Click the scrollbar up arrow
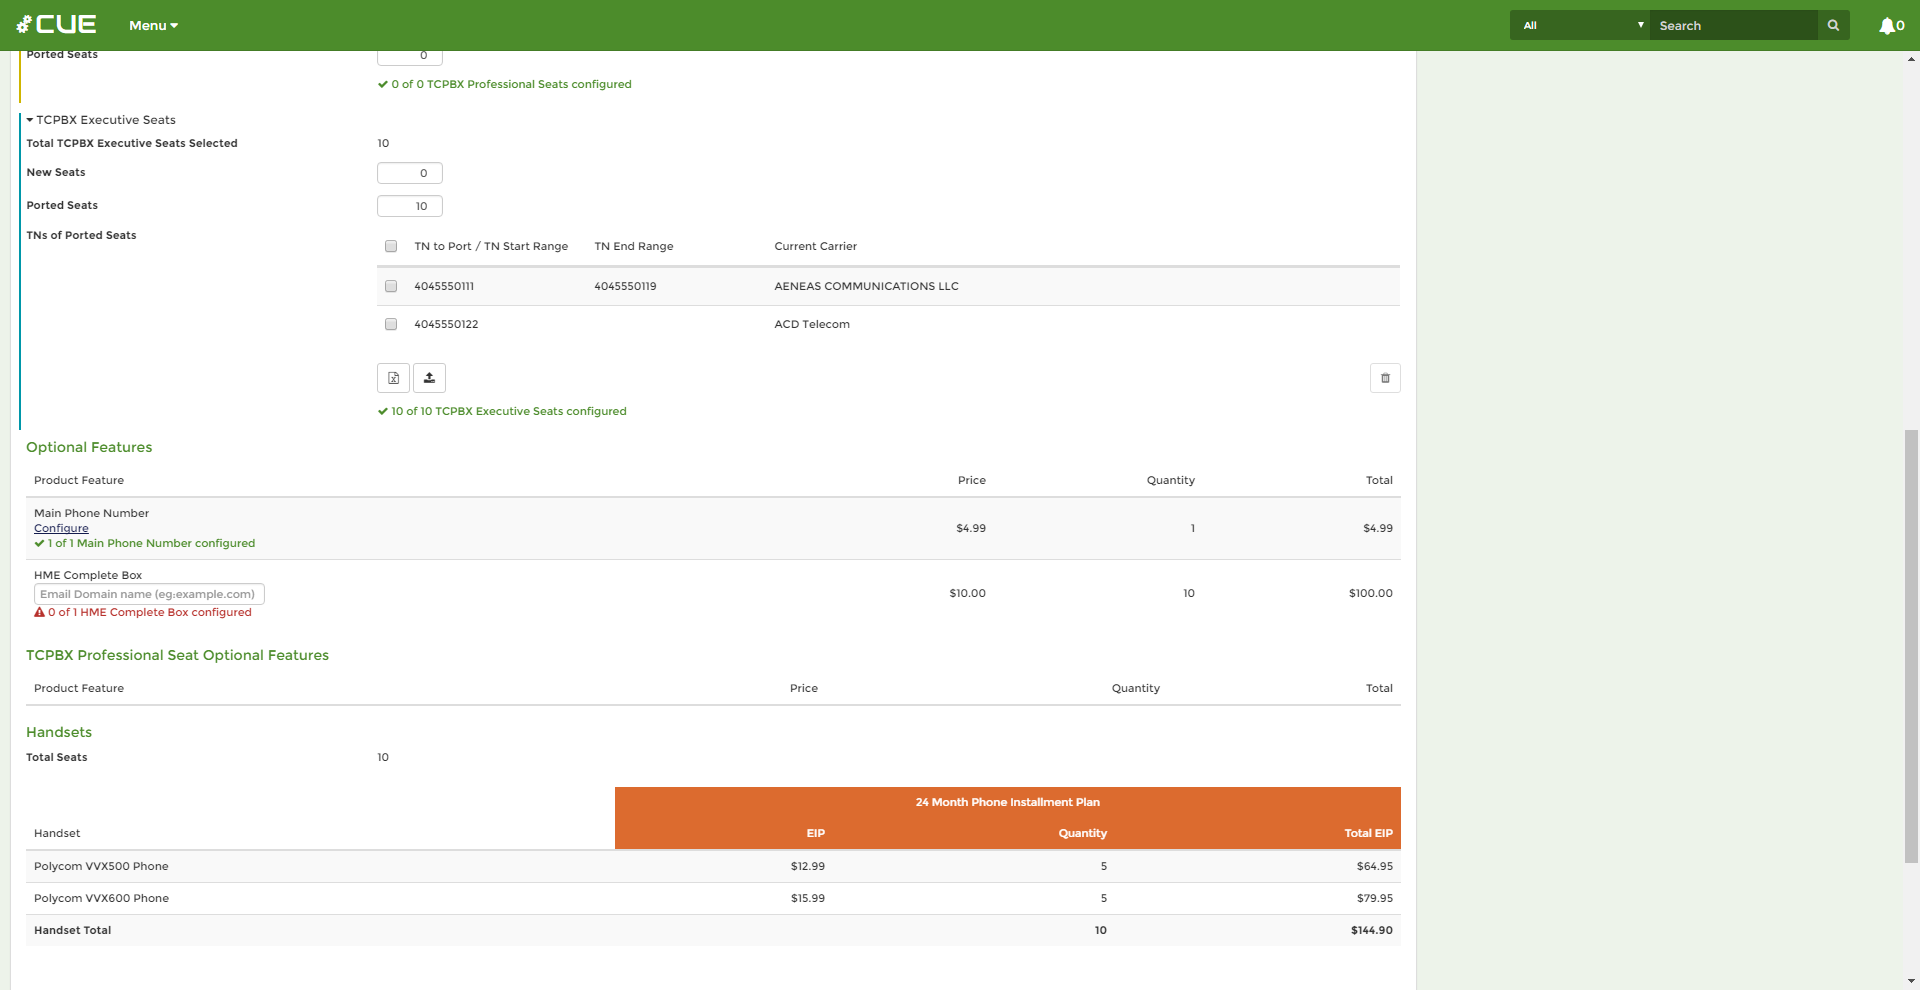1920x990 pixels. (1911, 59)
